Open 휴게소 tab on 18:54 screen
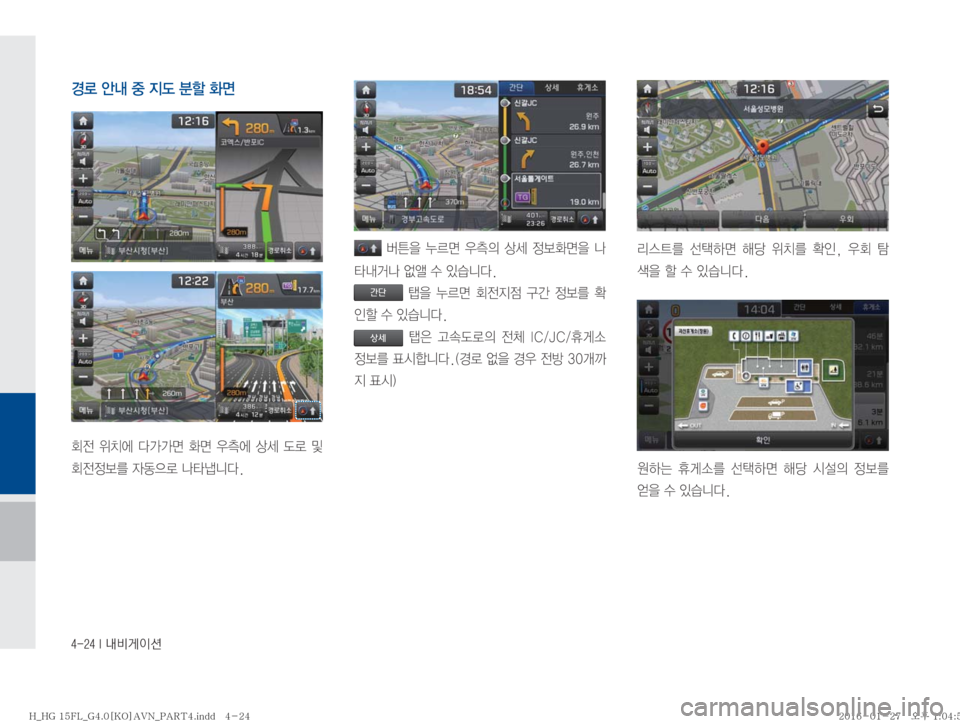Viewport: 960px width, 724px height. (587, 88)
